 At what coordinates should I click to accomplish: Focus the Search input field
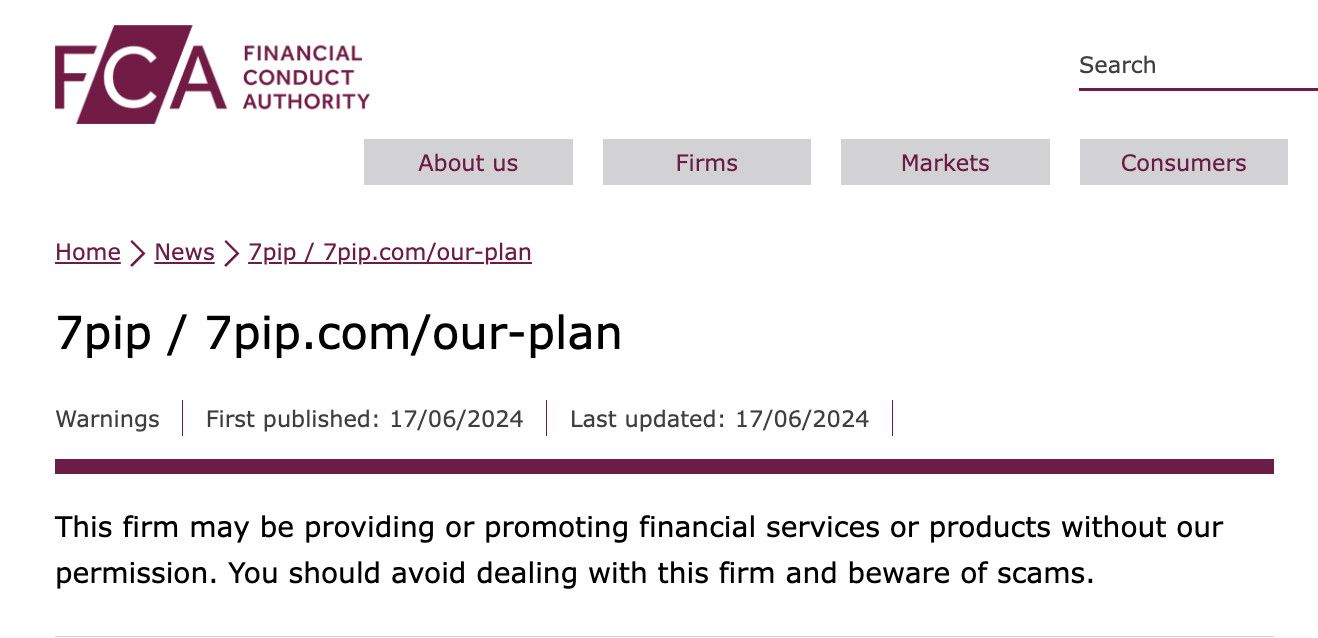(x=1198, y=65)
